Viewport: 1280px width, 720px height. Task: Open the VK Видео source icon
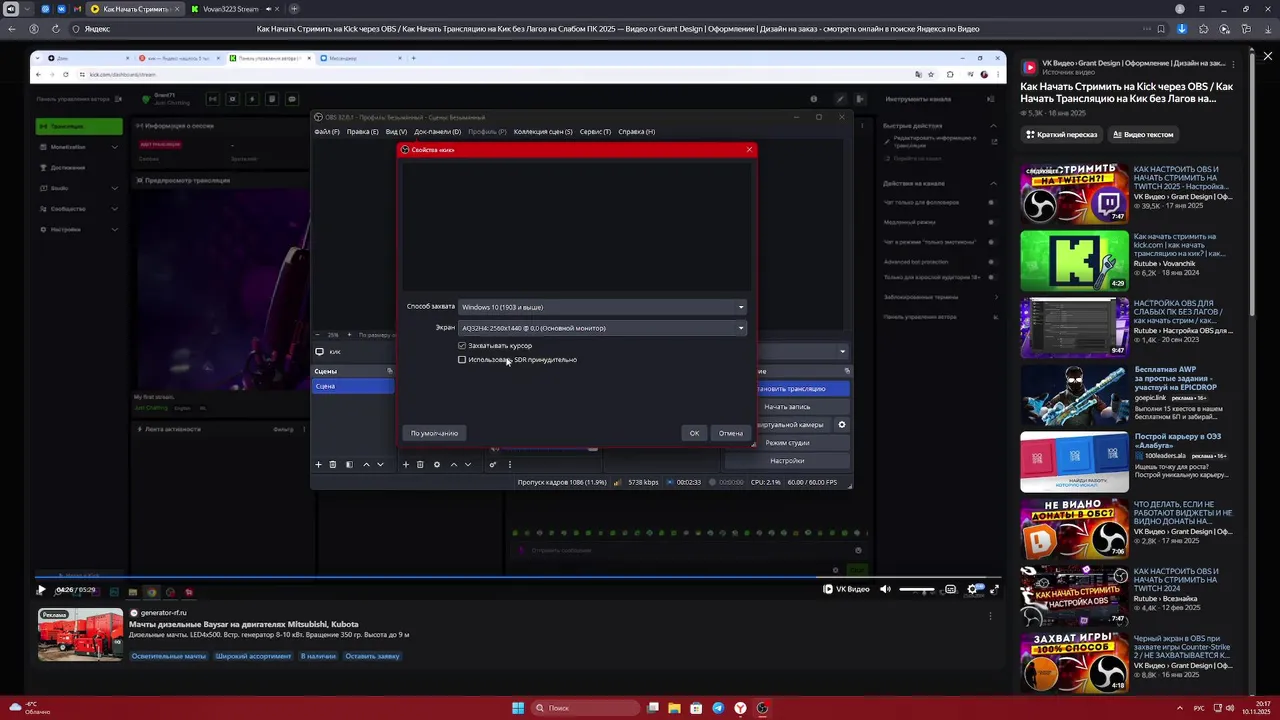[1029, 67]
